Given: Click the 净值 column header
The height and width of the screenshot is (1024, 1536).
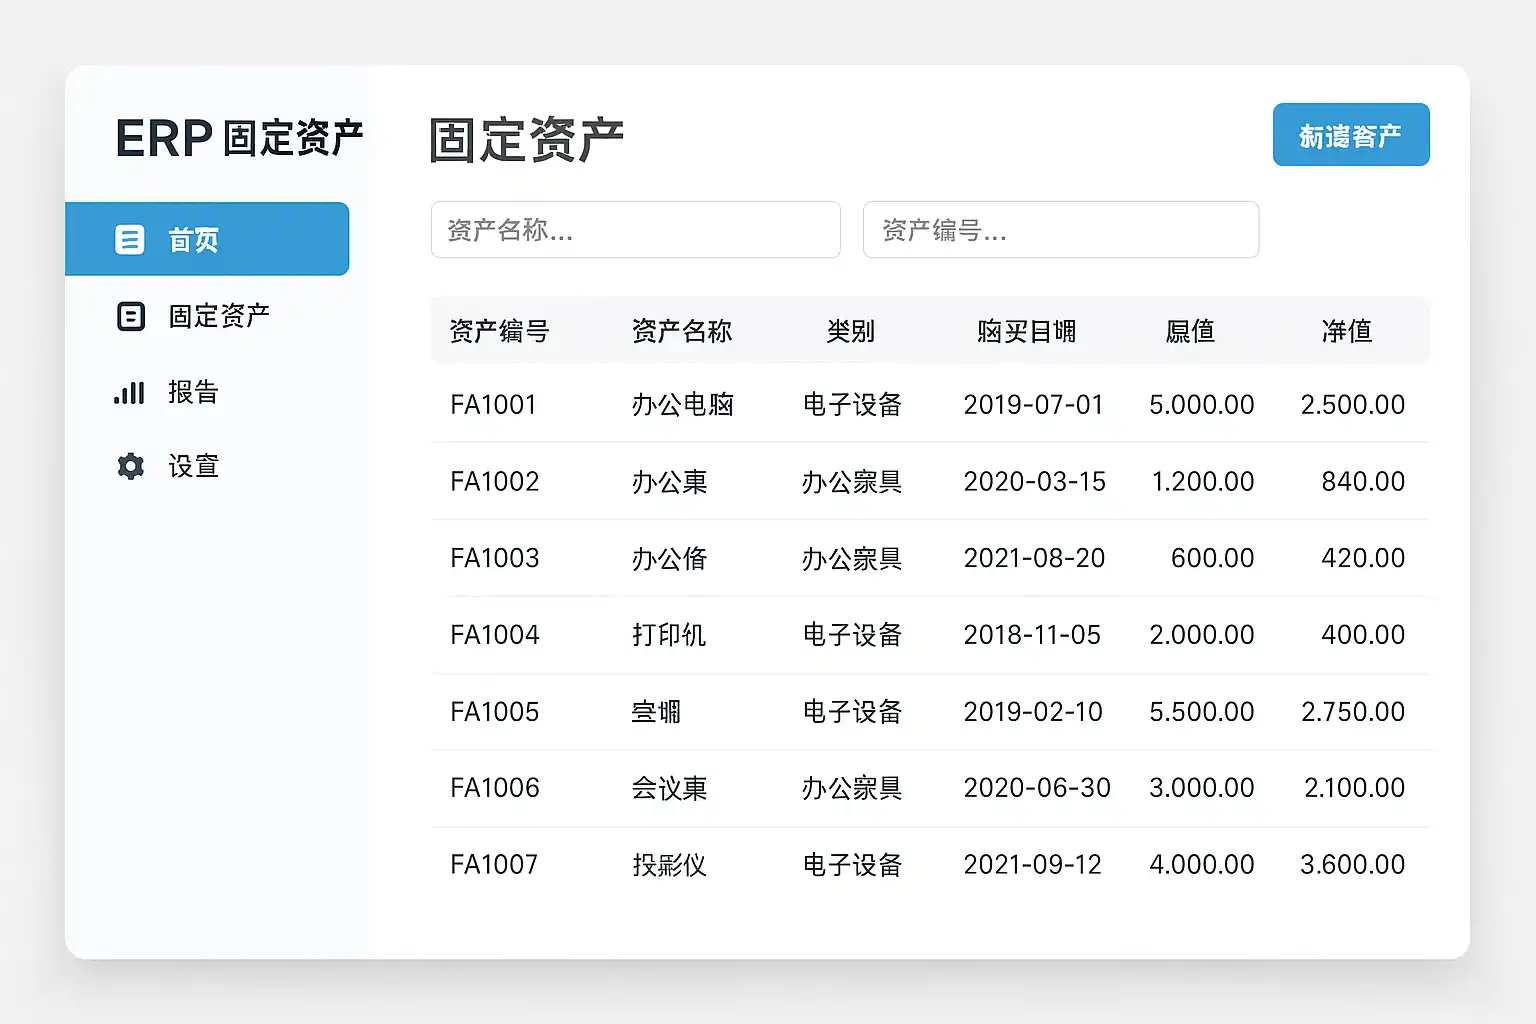Looking at the screenshot, I should coord(1346,331).
